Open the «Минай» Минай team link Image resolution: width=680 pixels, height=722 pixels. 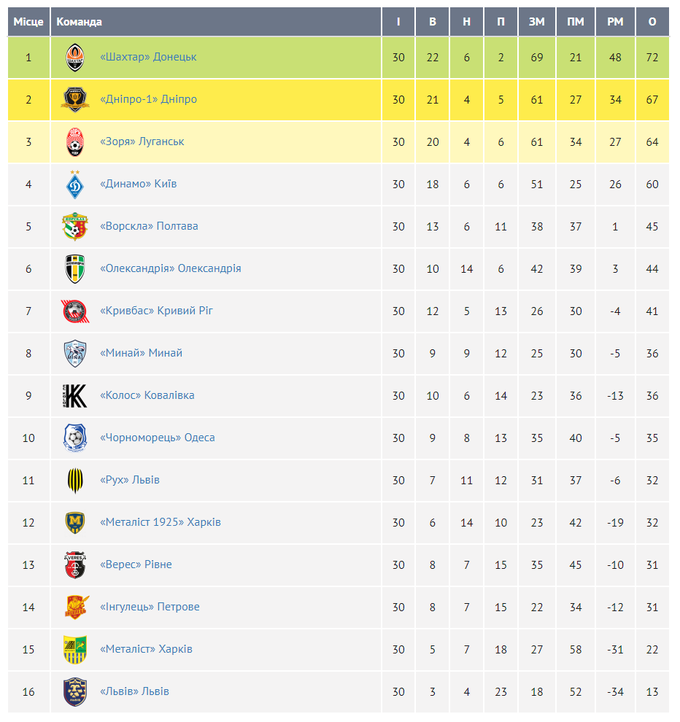click(141, 353)
